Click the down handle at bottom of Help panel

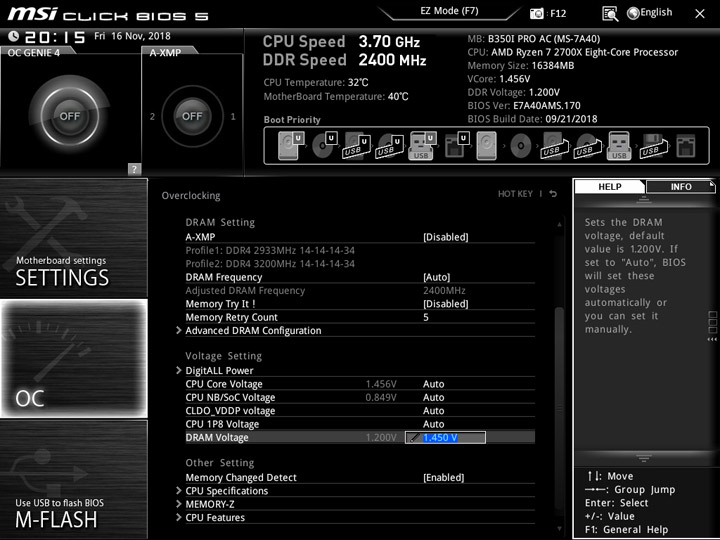(x=643, y=458)
